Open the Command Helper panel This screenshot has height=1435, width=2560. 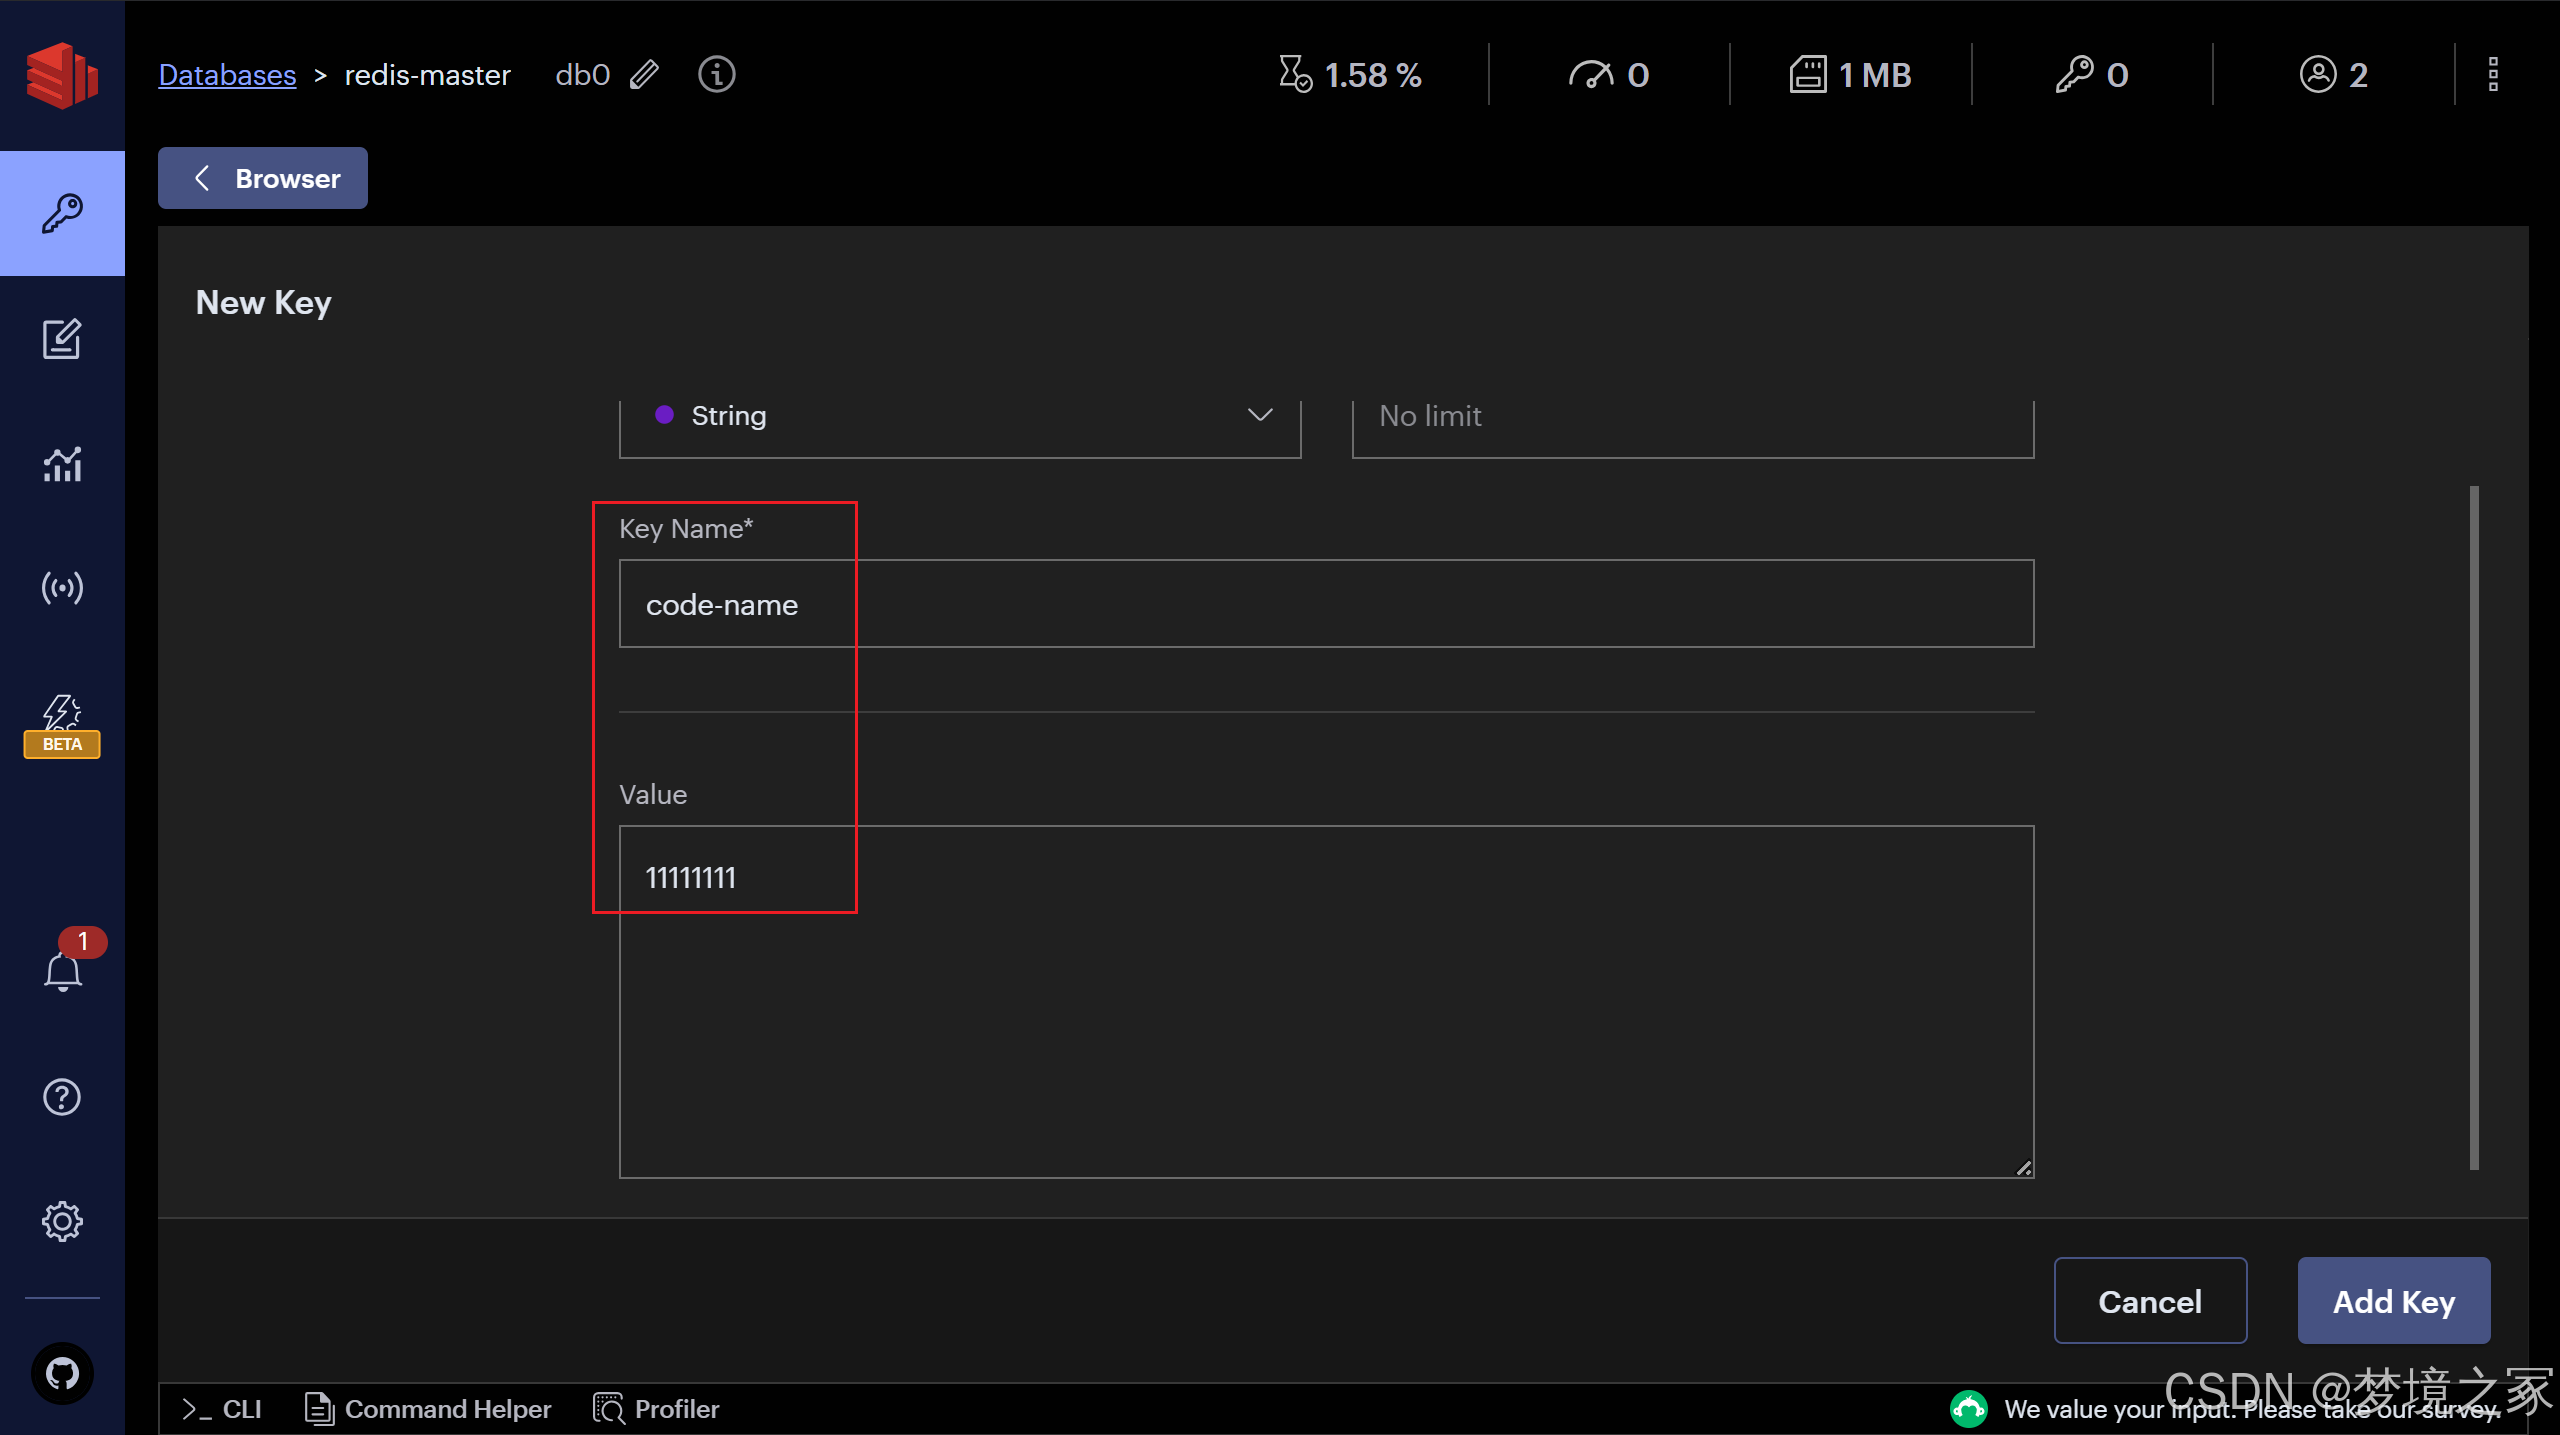(428, 1409)
